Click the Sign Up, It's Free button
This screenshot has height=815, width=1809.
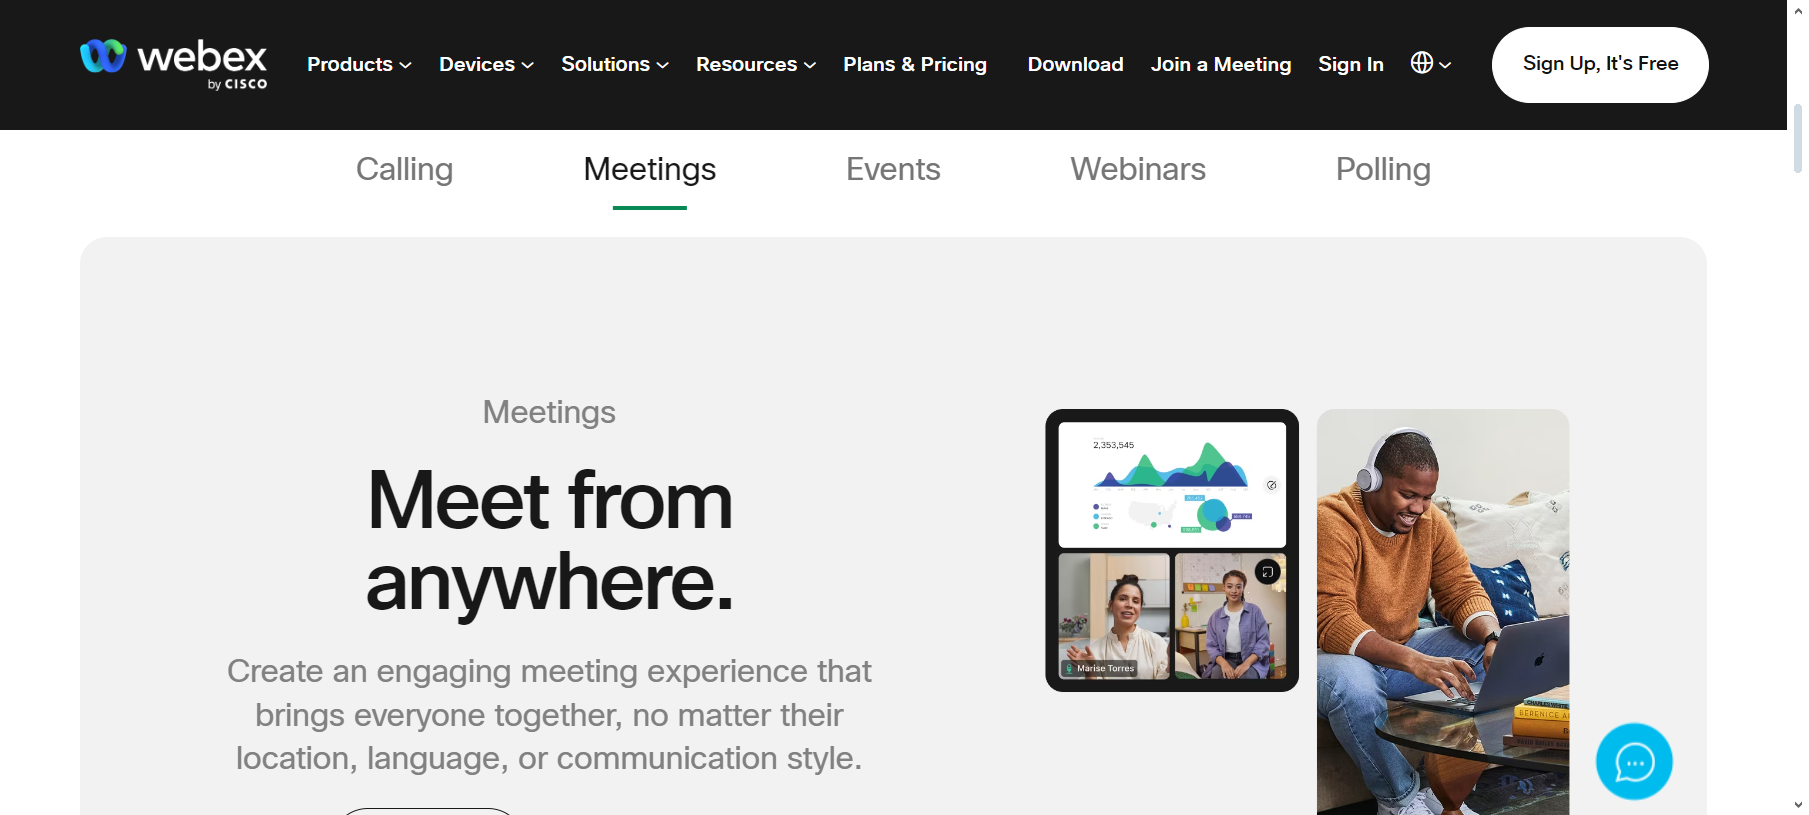[1600, 64]
